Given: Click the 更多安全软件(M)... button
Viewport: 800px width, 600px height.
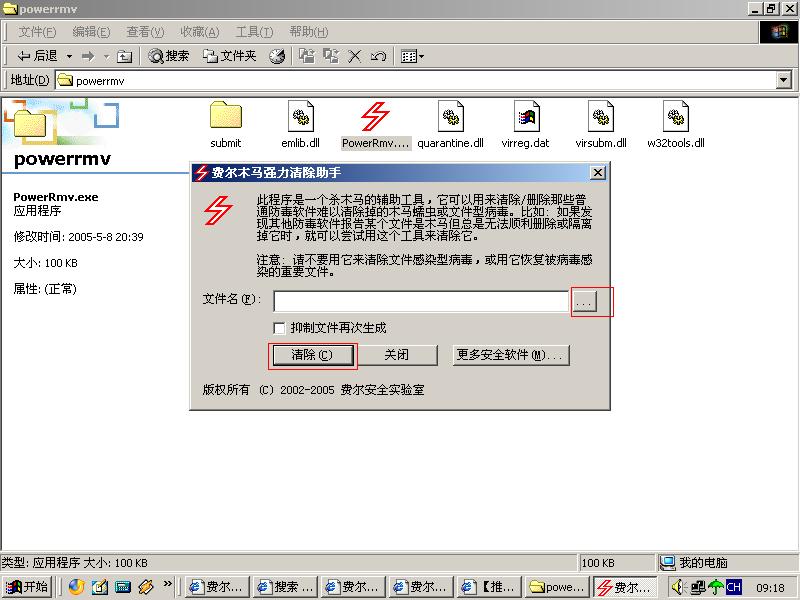Looking at the screenshot, I should pyautogui.click(x=511, y=355).
